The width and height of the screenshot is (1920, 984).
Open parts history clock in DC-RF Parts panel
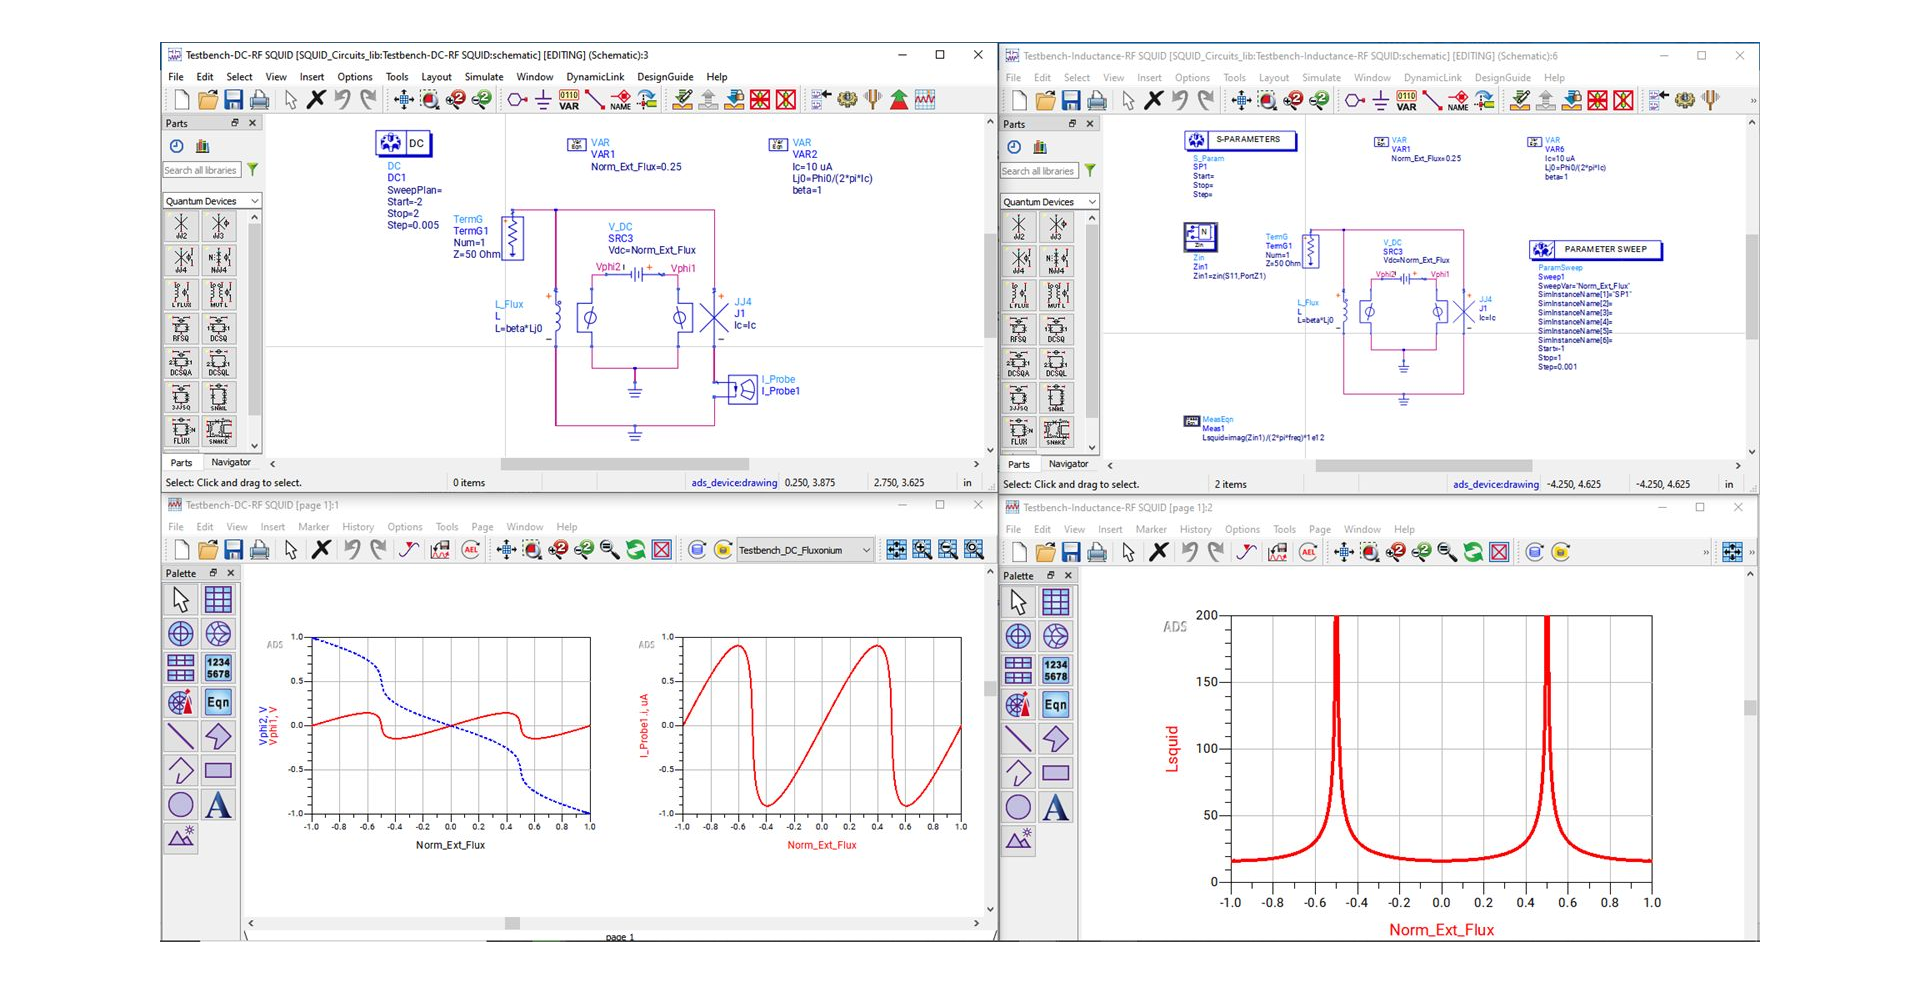177,146
